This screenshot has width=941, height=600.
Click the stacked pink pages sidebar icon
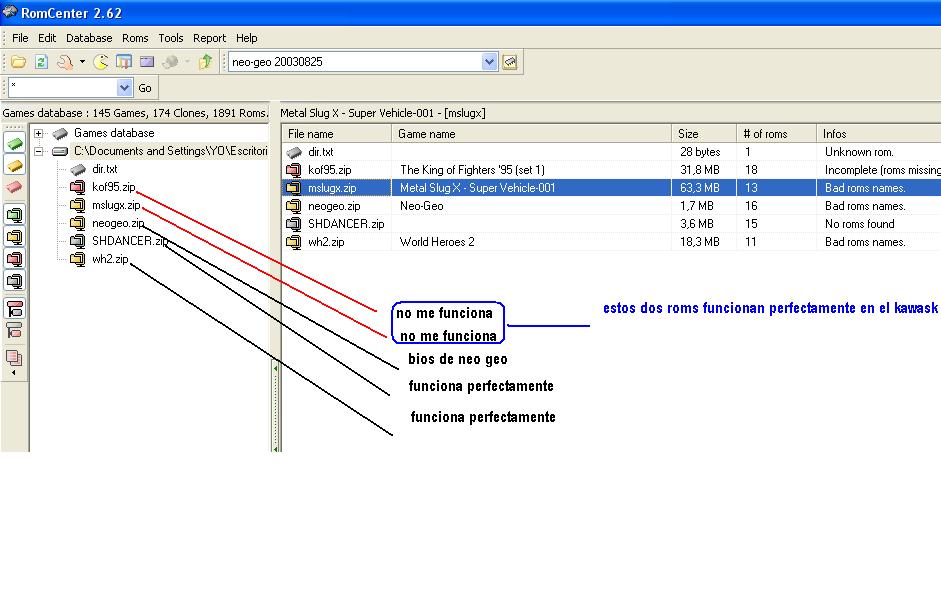pos(14,357)
